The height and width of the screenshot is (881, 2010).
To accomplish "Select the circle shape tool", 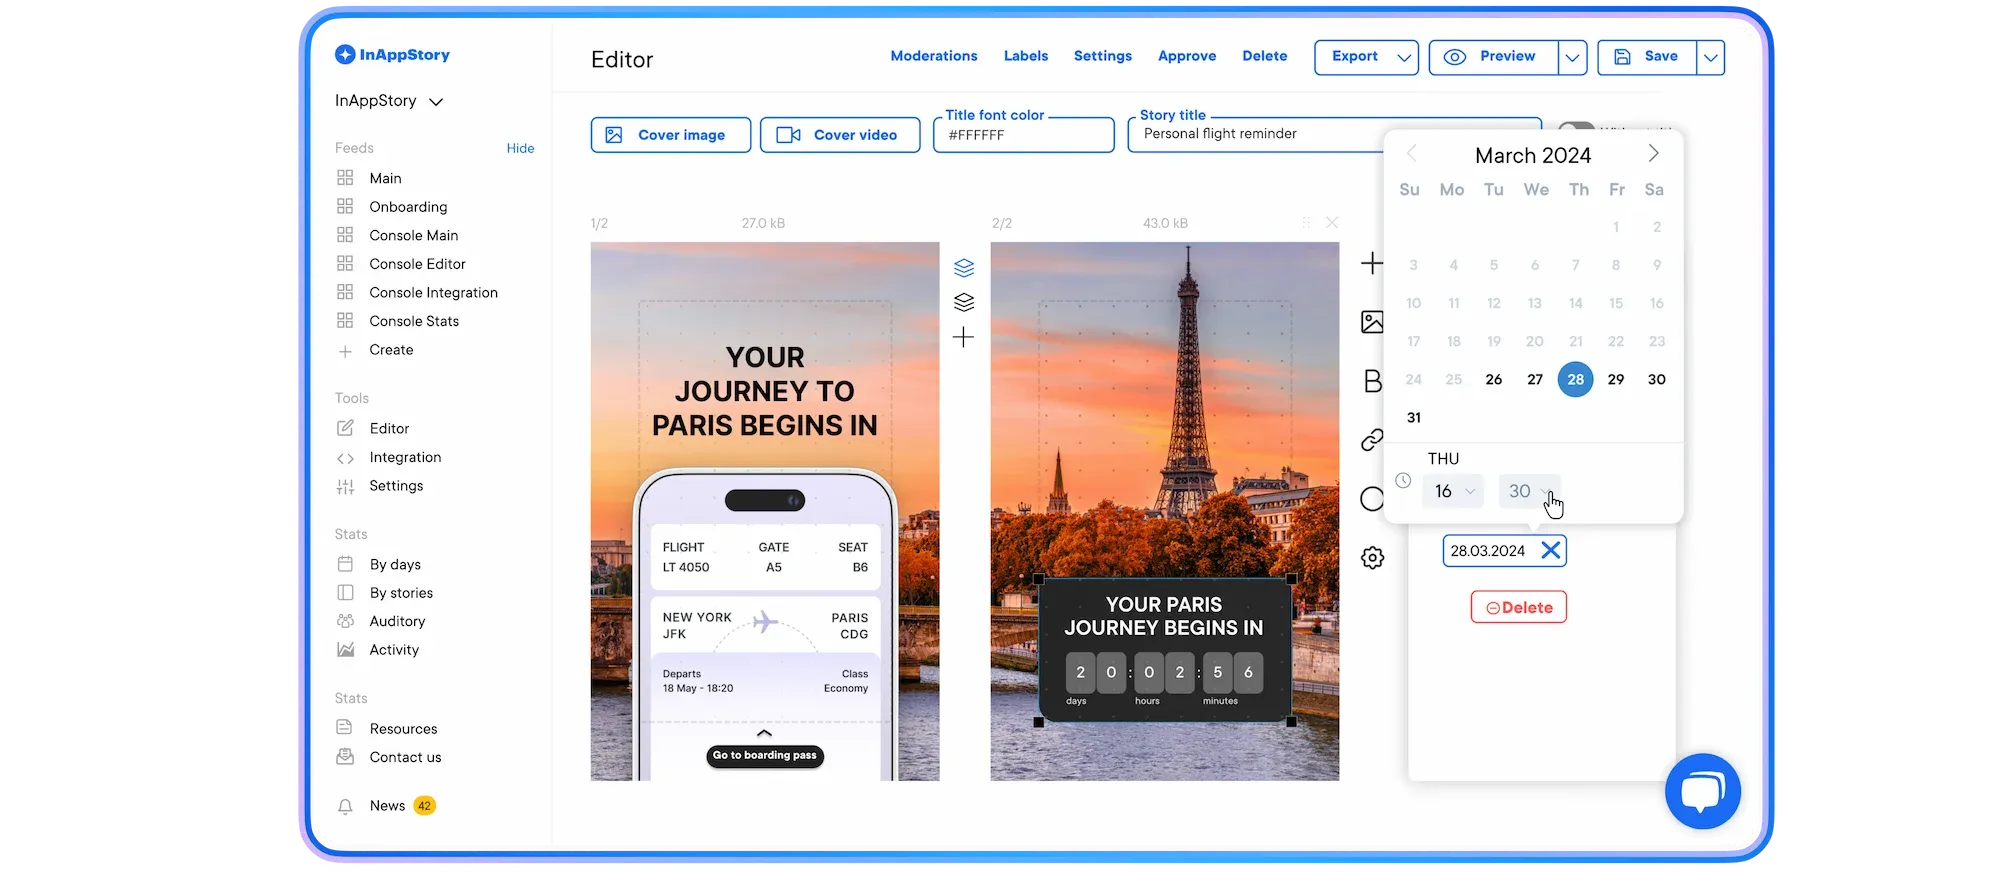I will [1372, 499].
